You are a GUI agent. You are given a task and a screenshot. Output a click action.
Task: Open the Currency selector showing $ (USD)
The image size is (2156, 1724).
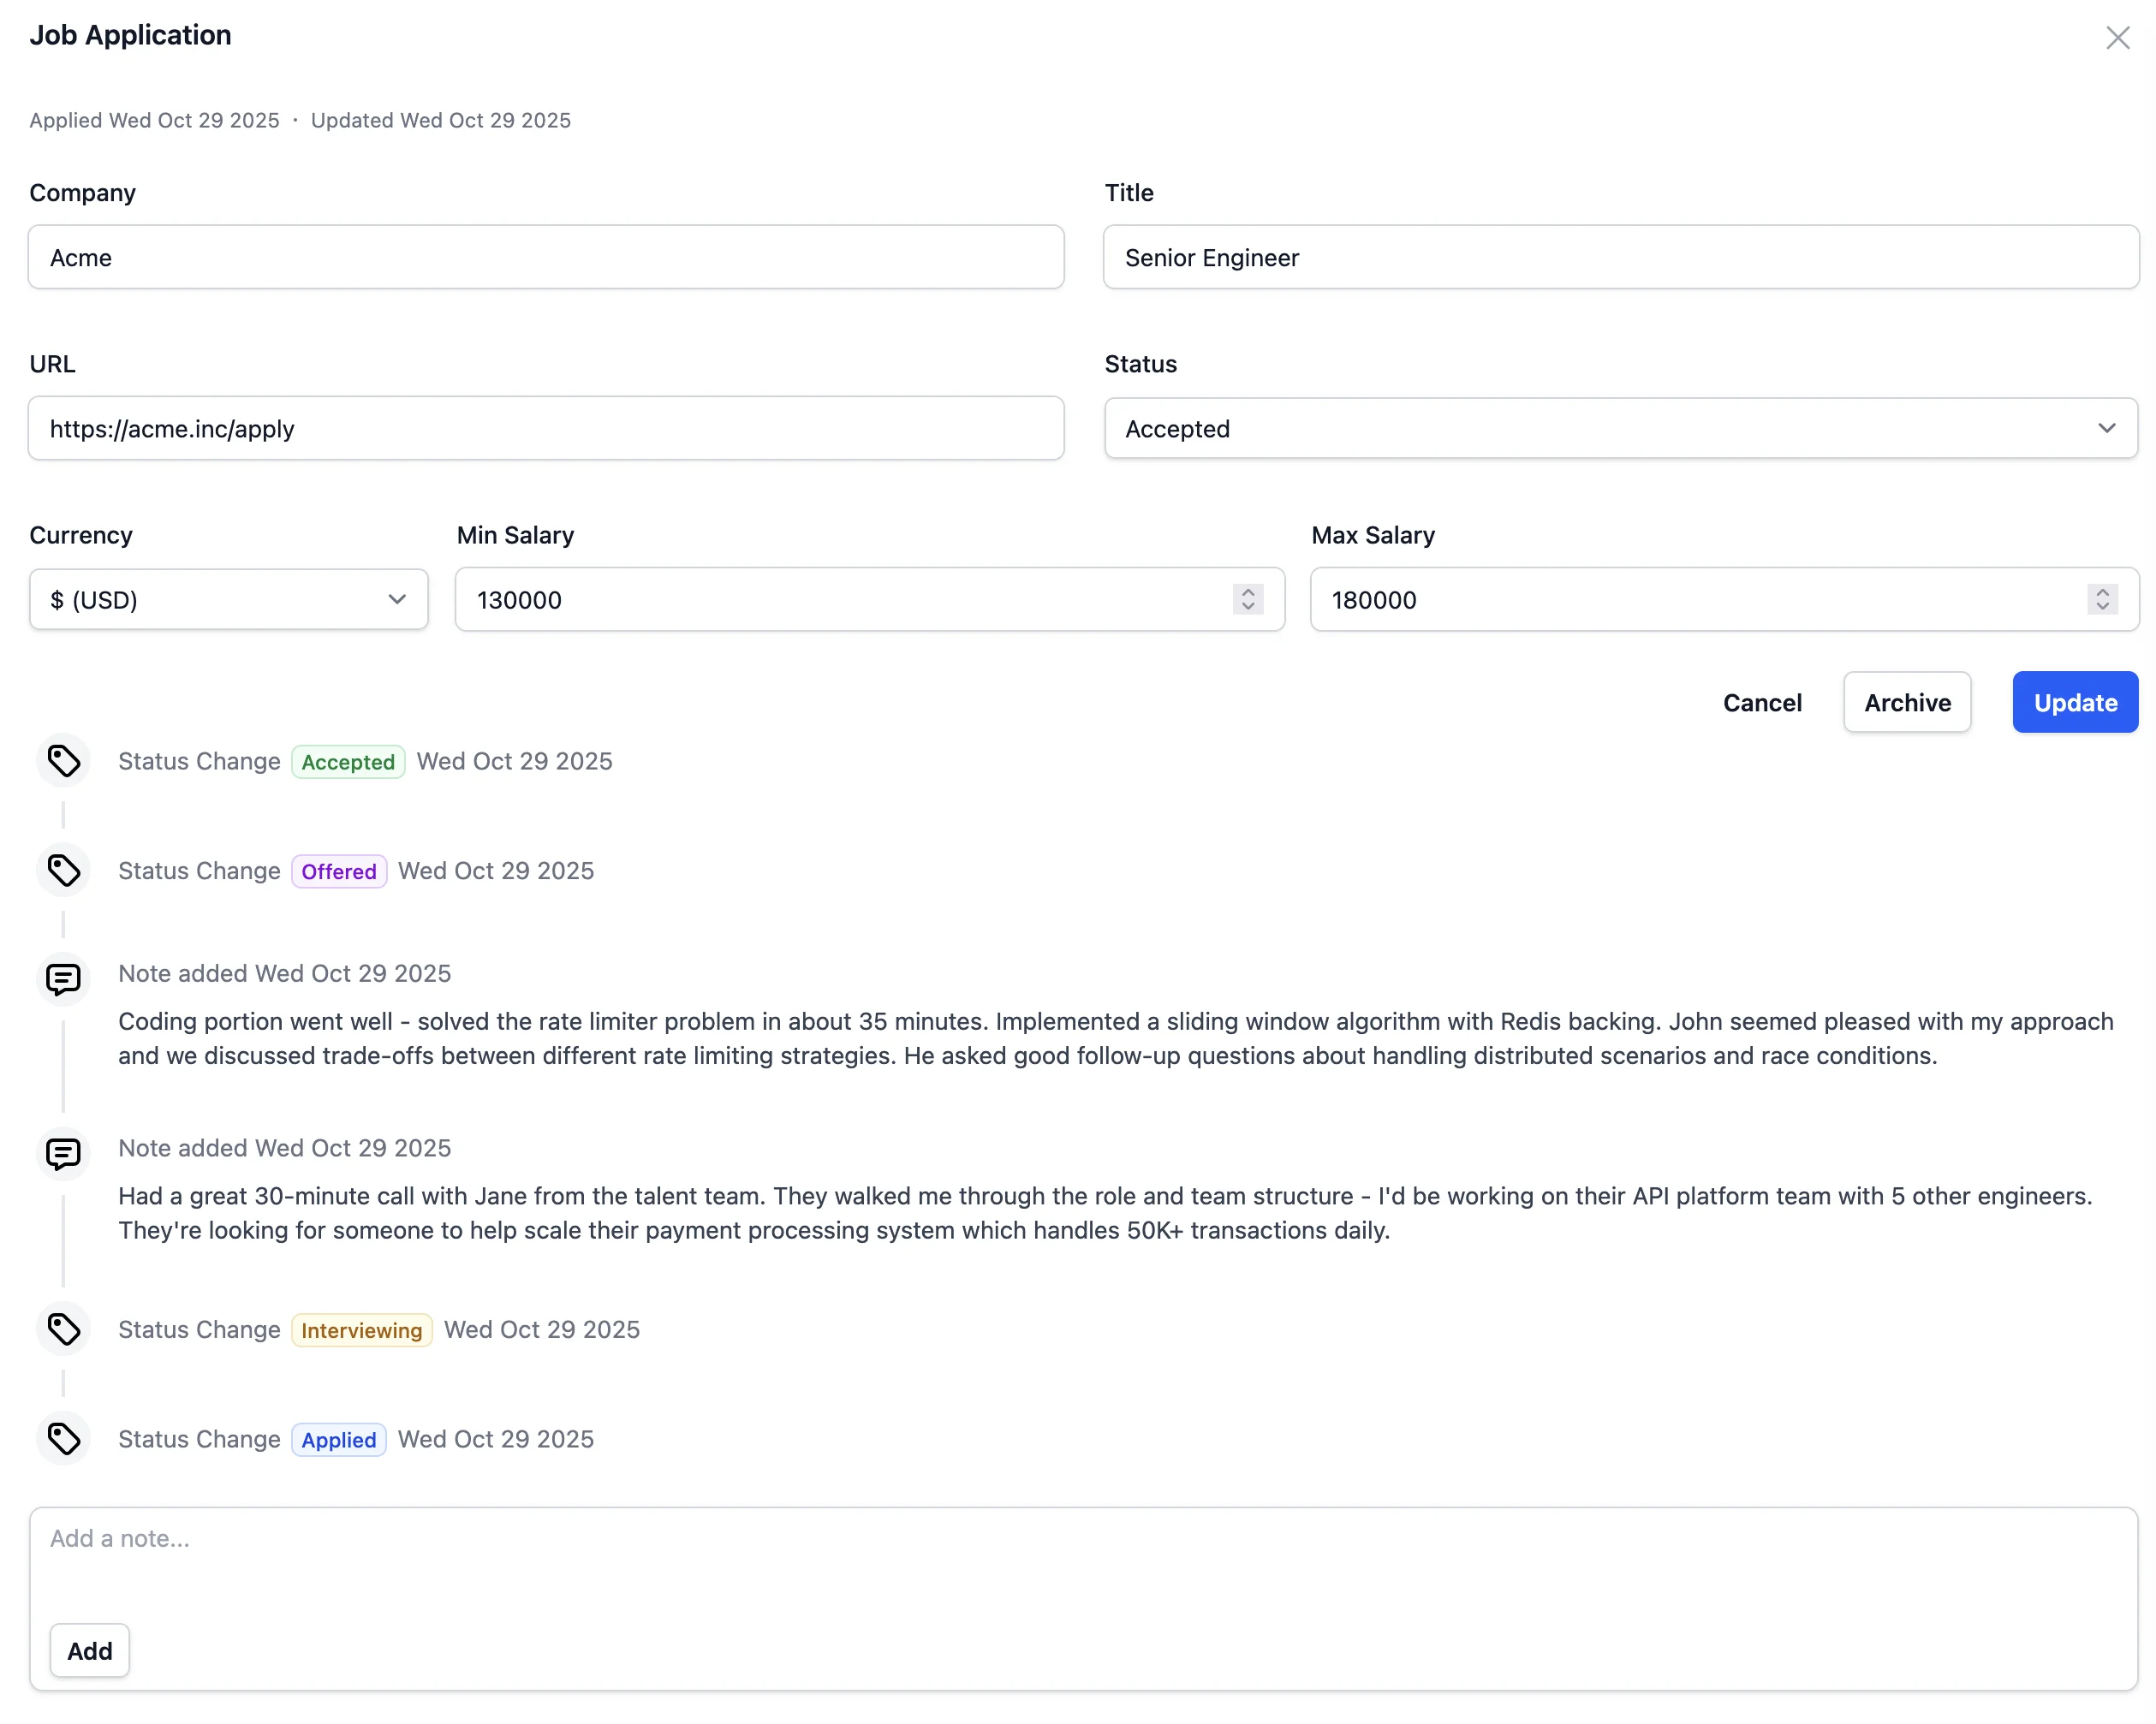tap(228, 599)
